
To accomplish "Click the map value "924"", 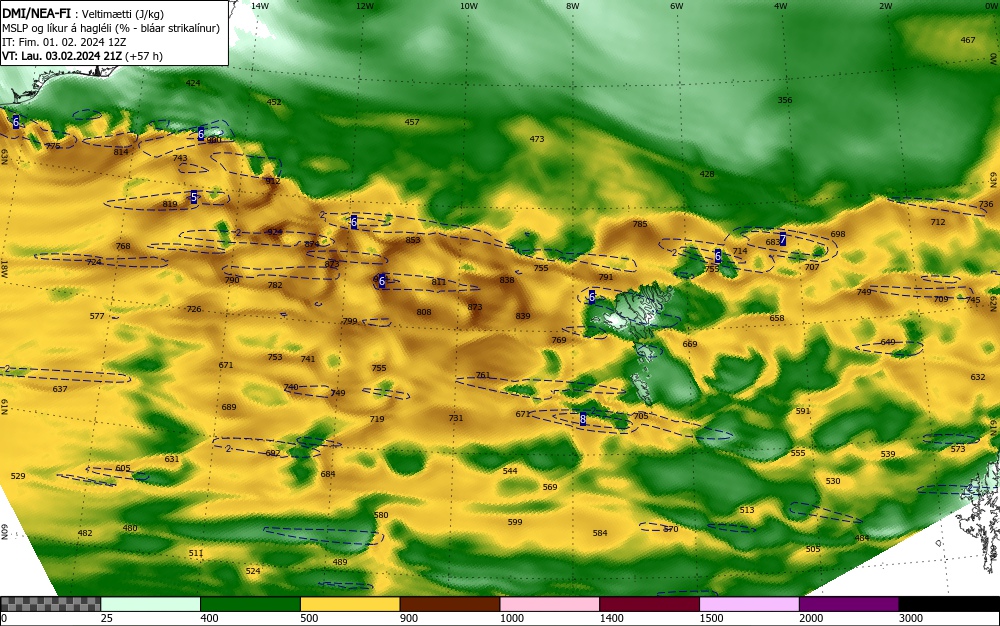I will point(275,231).
